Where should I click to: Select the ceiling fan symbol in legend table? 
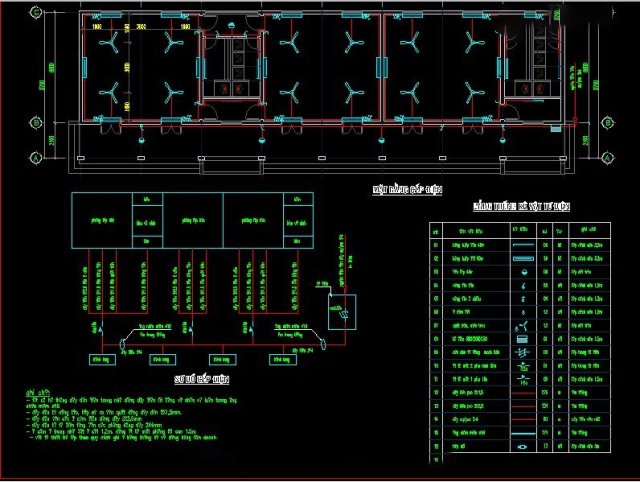point(522,325)
